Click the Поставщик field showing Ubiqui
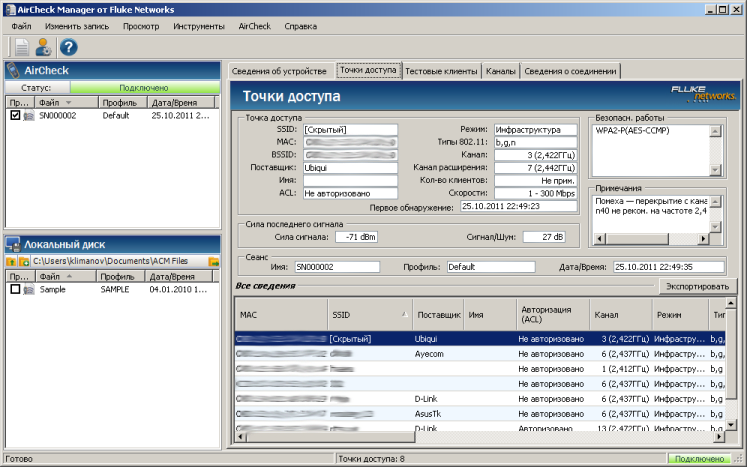The width and height of the screenshot is (747, 467). tap(350, 168)
